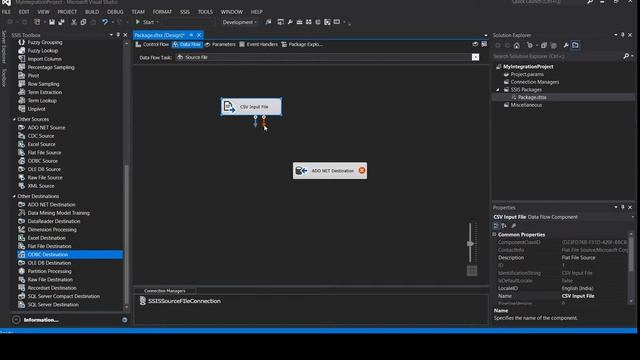The width and height of the screenshot is (640, 360).
Task: Select the Connection Managers folder in Solution Explorer
Action: [x=535, y=82]
